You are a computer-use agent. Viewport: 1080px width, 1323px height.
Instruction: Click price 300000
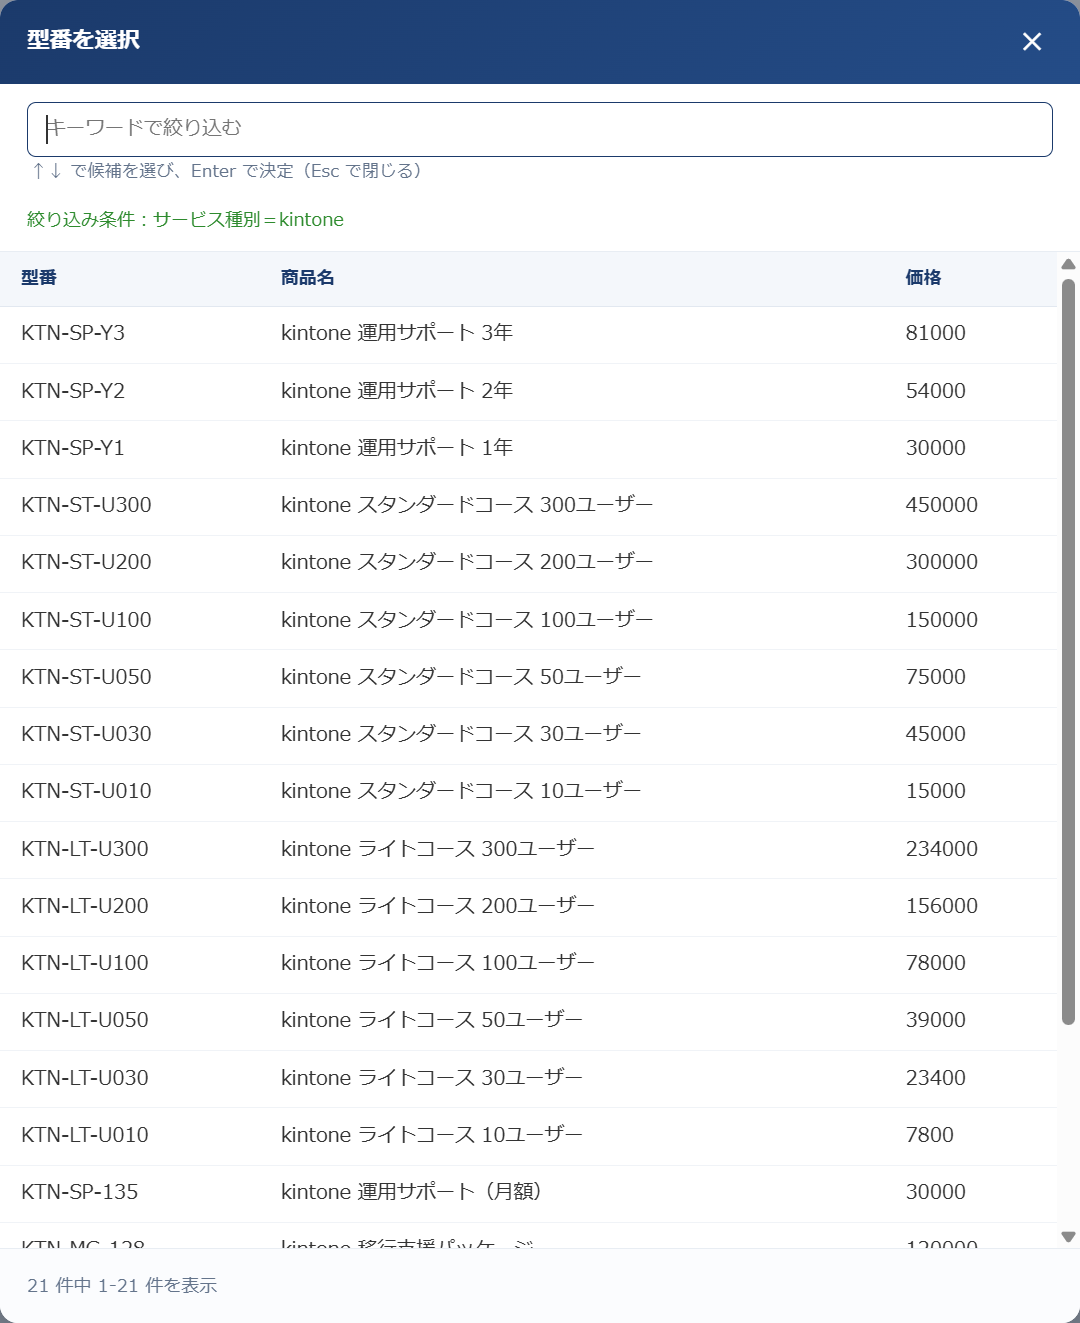click(942, 562)
